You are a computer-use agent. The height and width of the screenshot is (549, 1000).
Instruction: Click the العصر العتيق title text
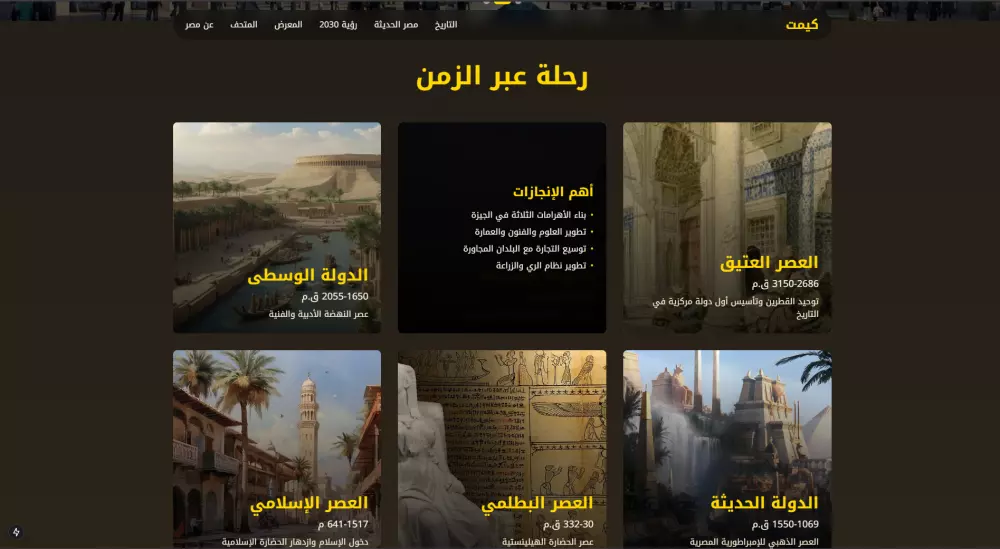[769, 263]
